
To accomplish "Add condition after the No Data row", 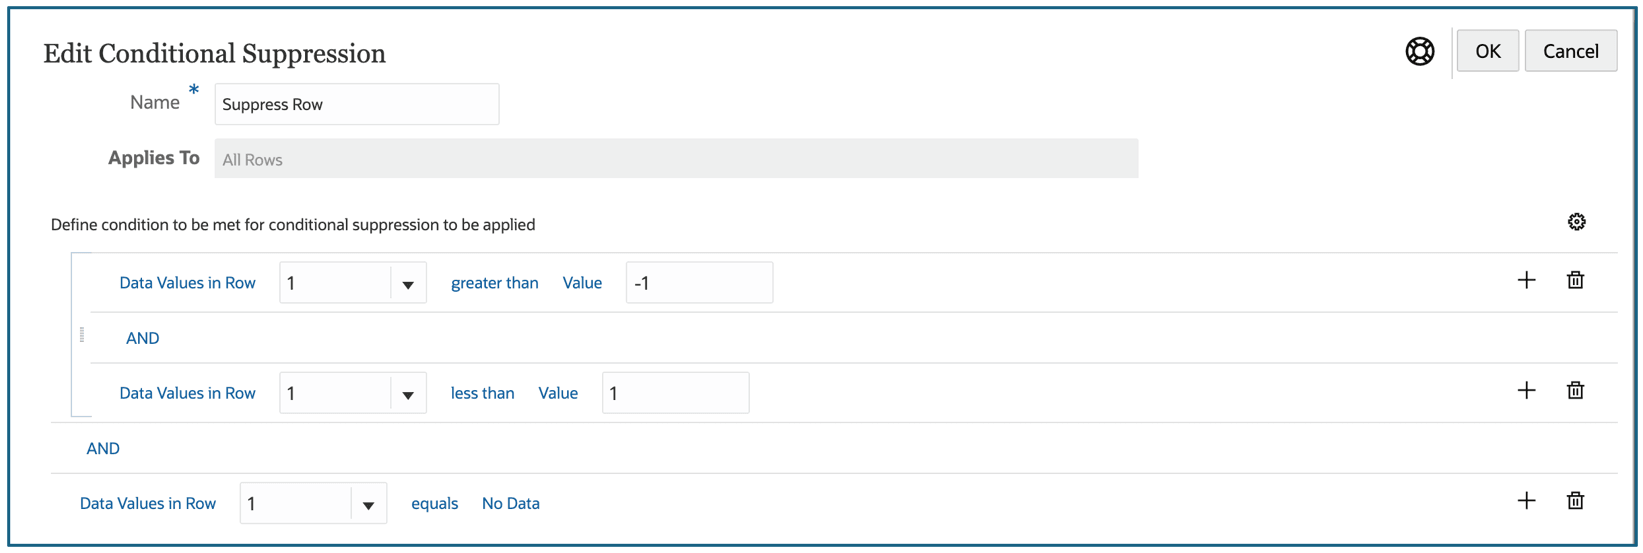I will 1526,501.
